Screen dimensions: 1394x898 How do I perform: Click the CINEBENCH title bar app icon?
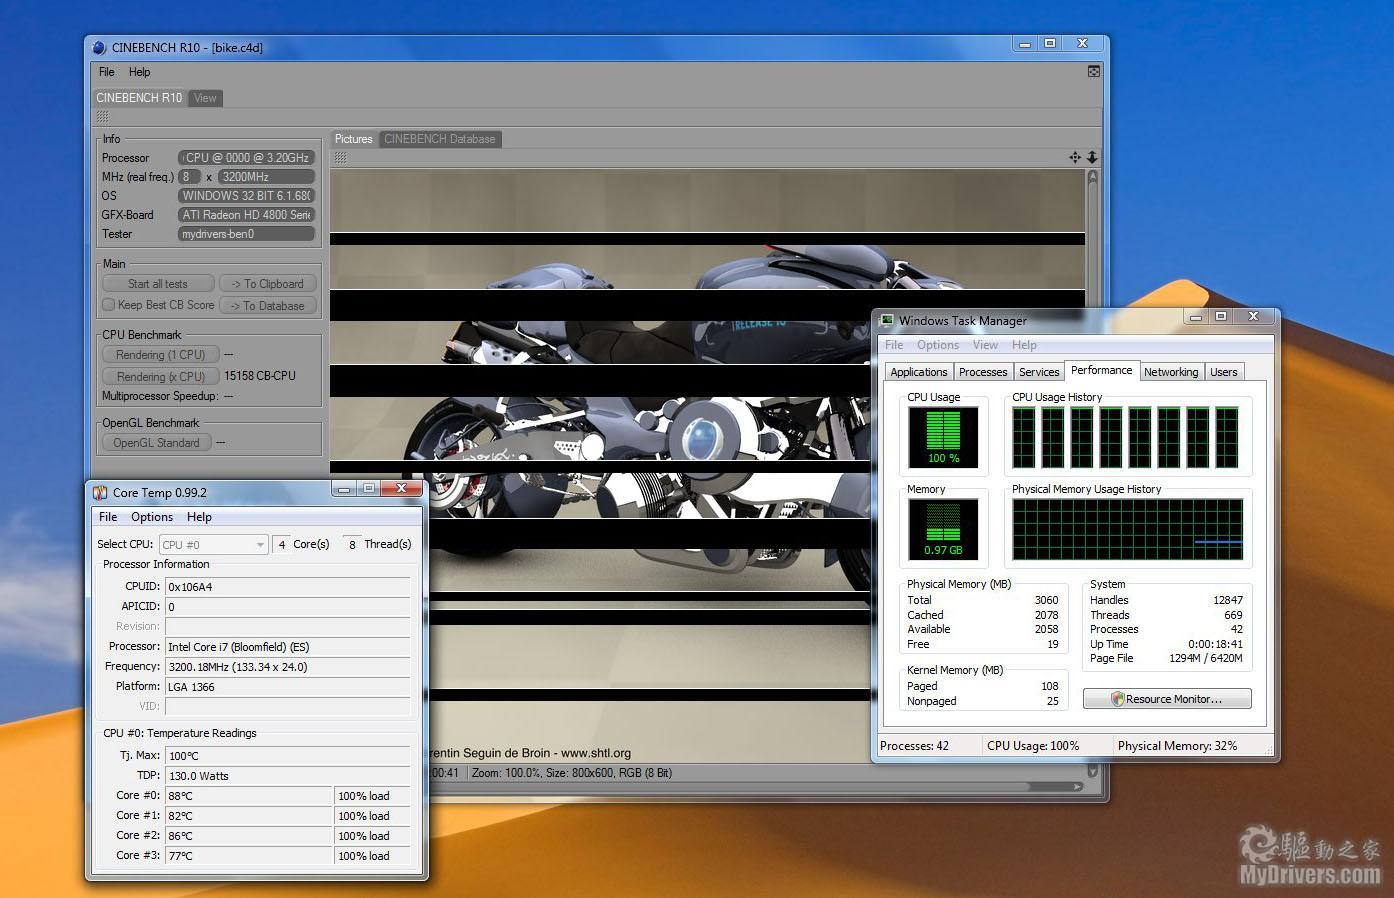coord(99,47)
